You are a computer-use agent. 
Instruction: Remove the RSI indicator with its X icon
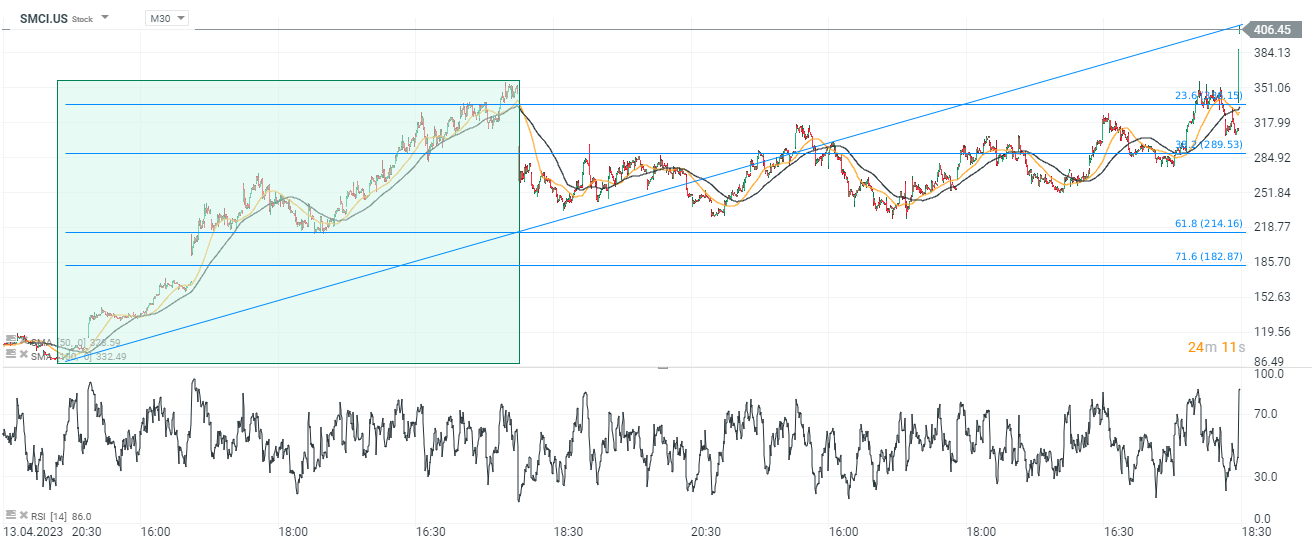click(24, 515)
